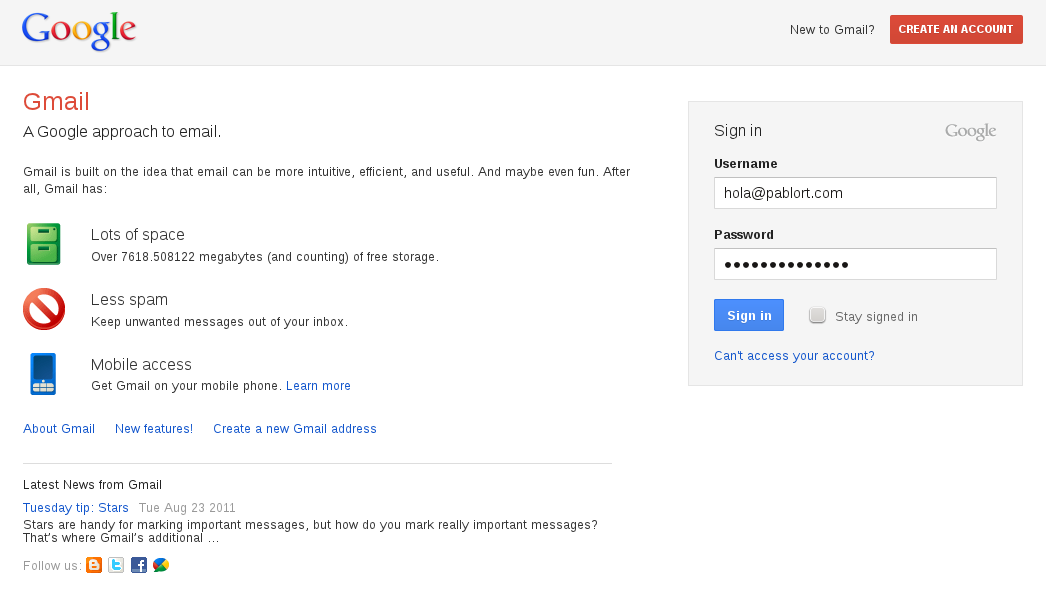Open the Twitter follow icon

pos(116,565)
